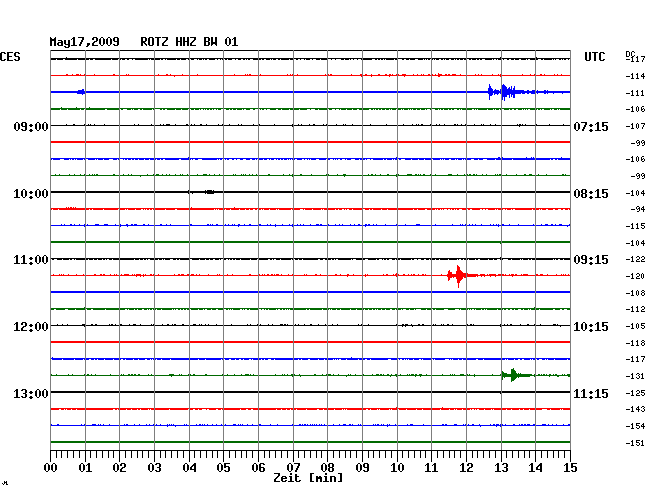This screenshot has width=650, height=494.
Task: Click the DC offset value -105
Action: [635, 326]
